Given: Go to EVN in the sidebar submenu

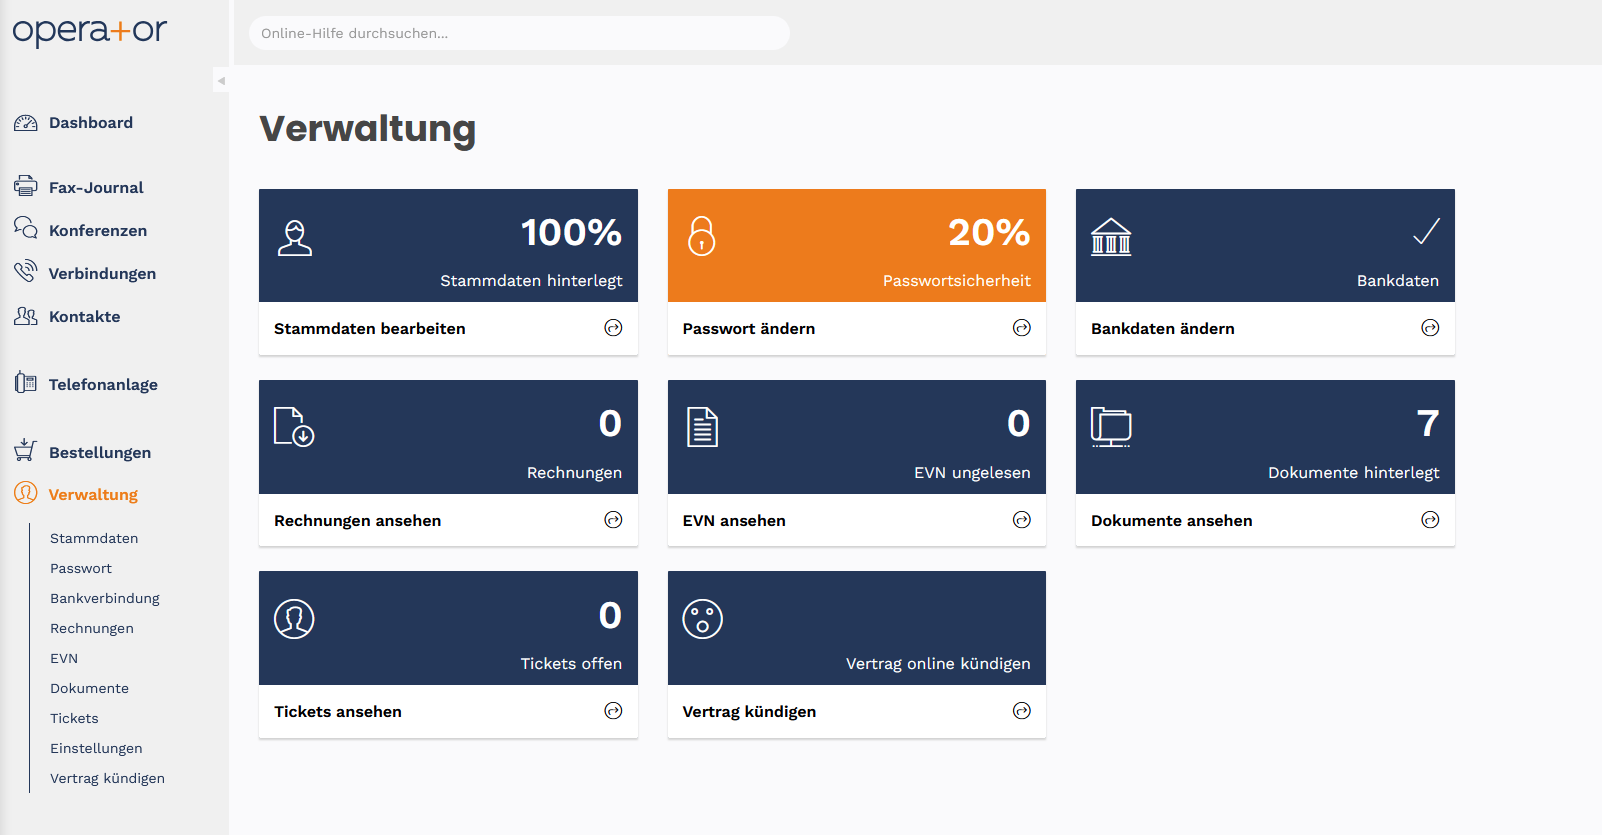Looking at the screenshot, I should pyautogui.click(x=64, y=658).
